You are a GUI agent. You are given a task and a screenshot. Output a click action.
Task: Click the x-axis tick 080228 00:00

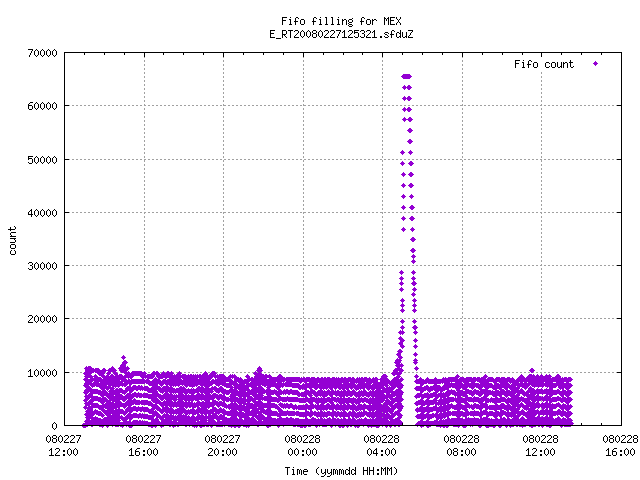[302, 446]
